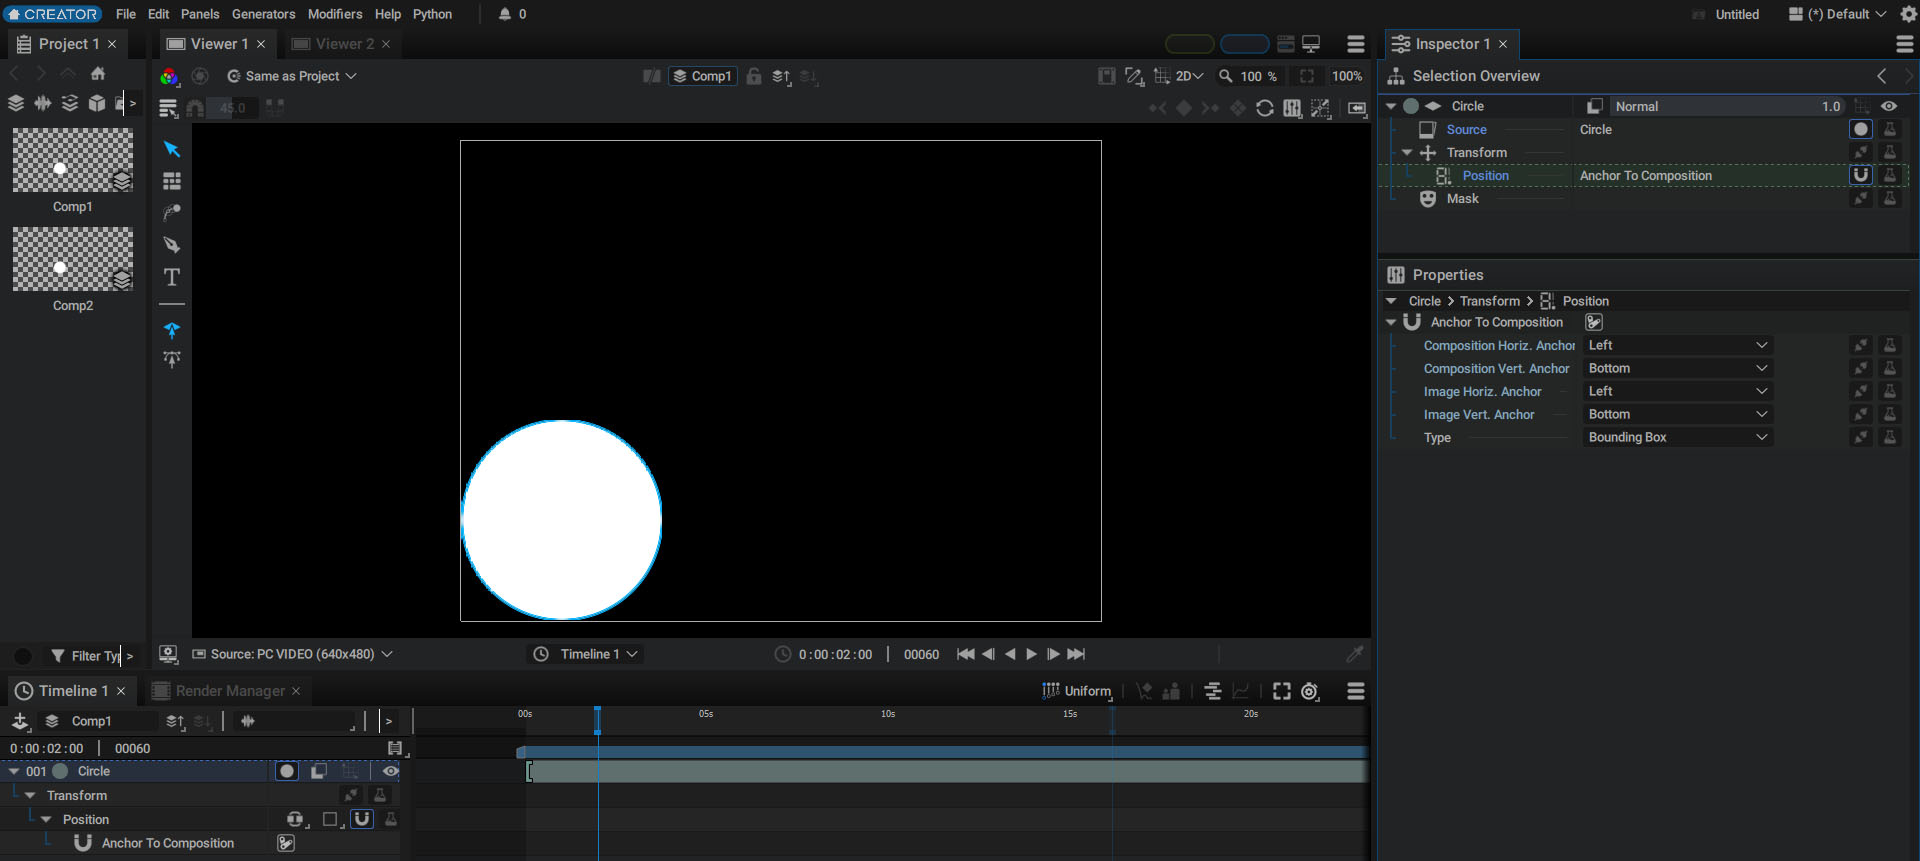The height and width of the screenshot is (861, 1920).
Task: Click the Anchor To Composition magnet icon in Selection Overview
Action: [1861, 175]
